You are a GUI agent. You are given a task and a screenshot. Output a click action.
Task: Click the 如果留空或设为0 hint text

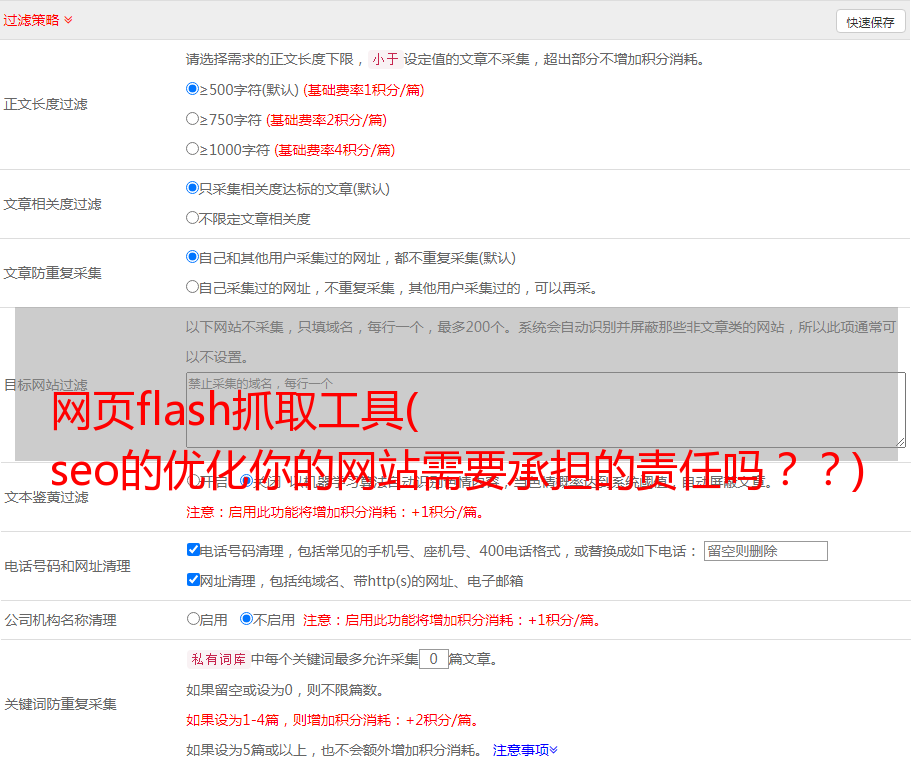point(285,690)
